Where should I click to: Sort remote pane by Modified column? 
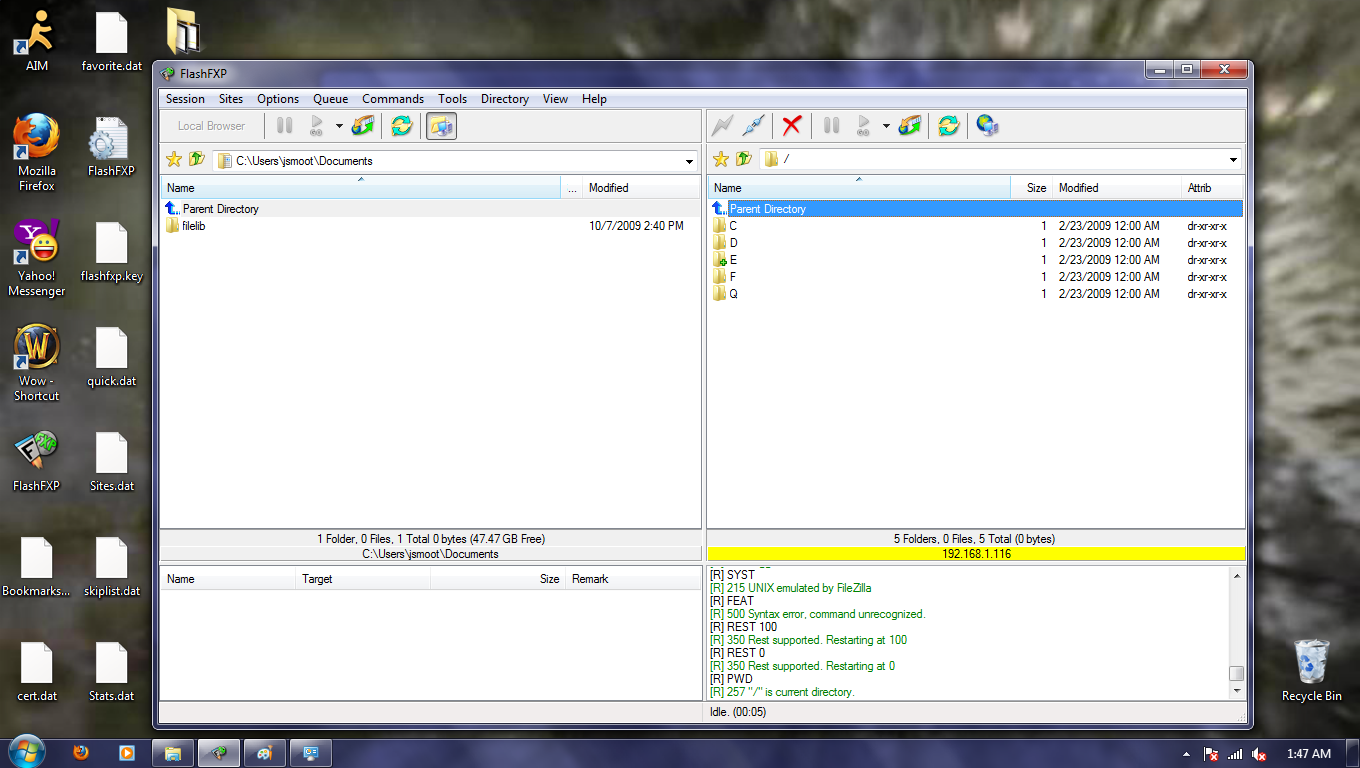1116,188
